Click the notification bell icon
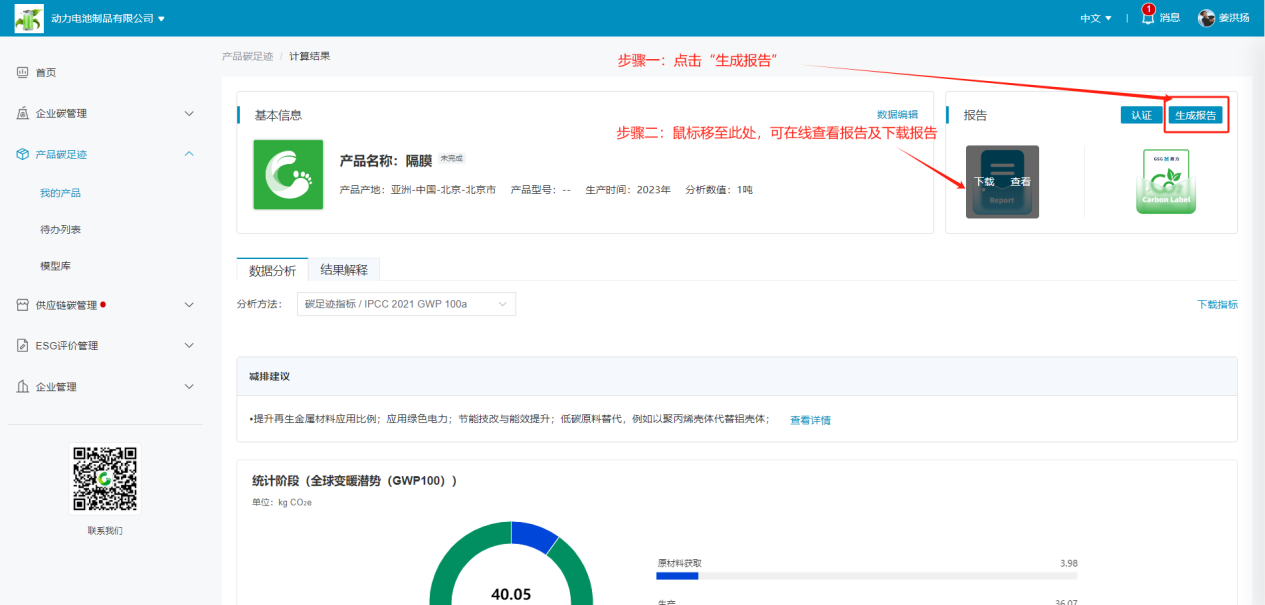Image resolution: width=1265 pixels, height=605 pixels. click(x=1147, y=18)
